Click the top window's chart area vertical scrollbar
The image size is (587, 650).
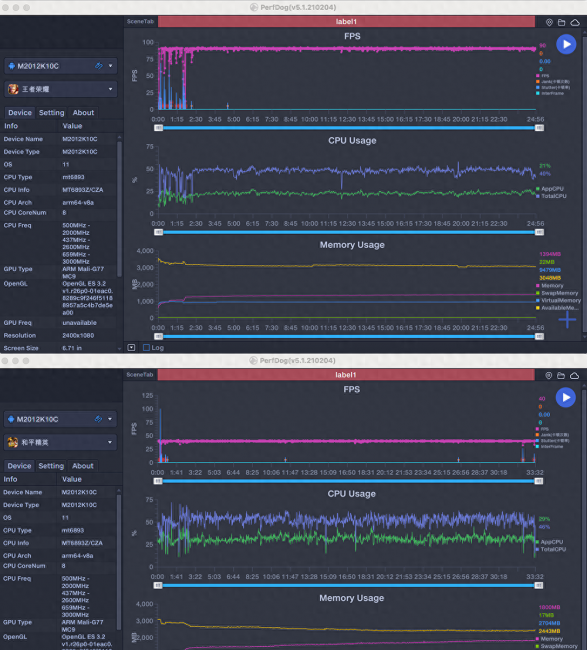585,182
